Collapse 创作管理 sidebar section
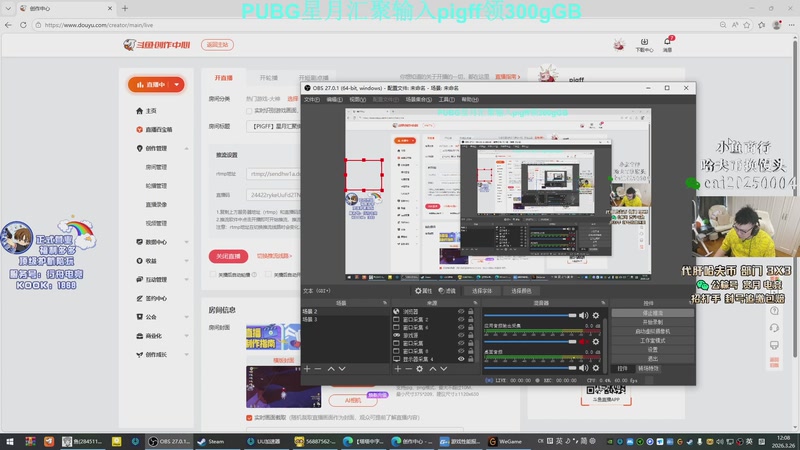Screen dimensions: 800x450 coord(186,148)
